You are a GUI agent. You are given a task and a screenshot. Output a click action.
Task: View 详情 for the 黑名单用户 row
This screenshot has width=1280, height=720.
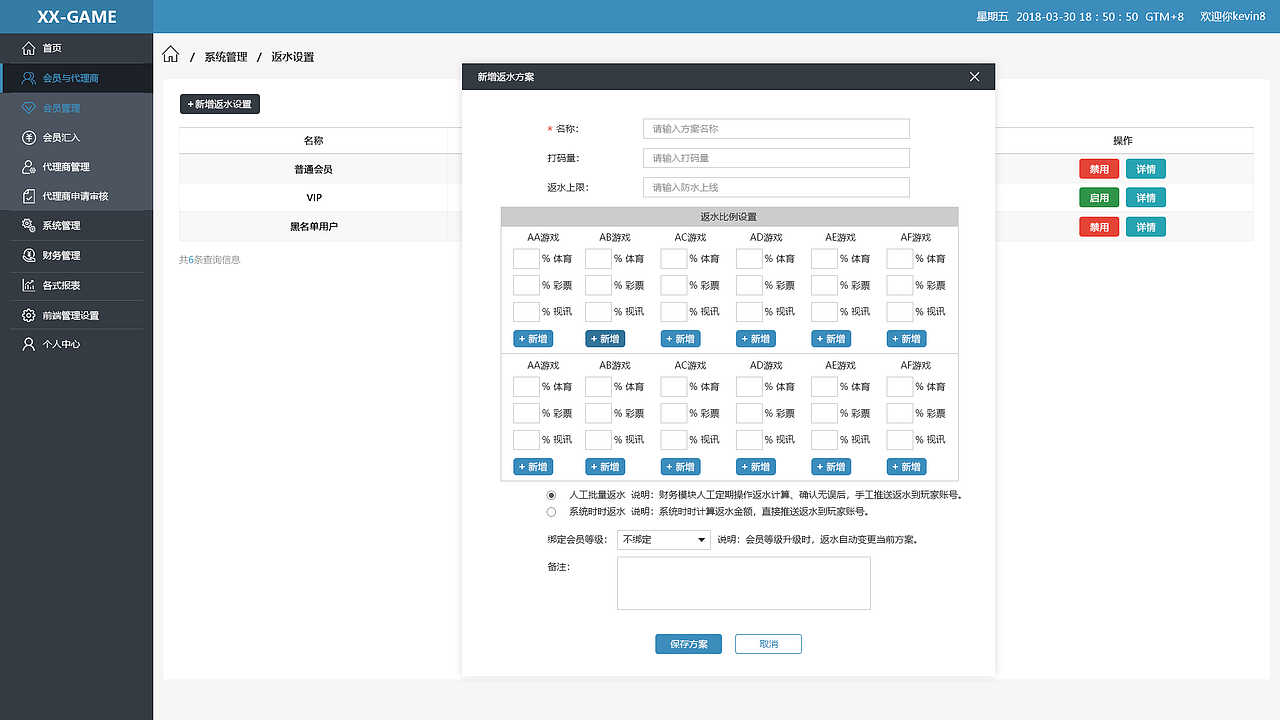pyautogui.click(x=1146, y=227)
